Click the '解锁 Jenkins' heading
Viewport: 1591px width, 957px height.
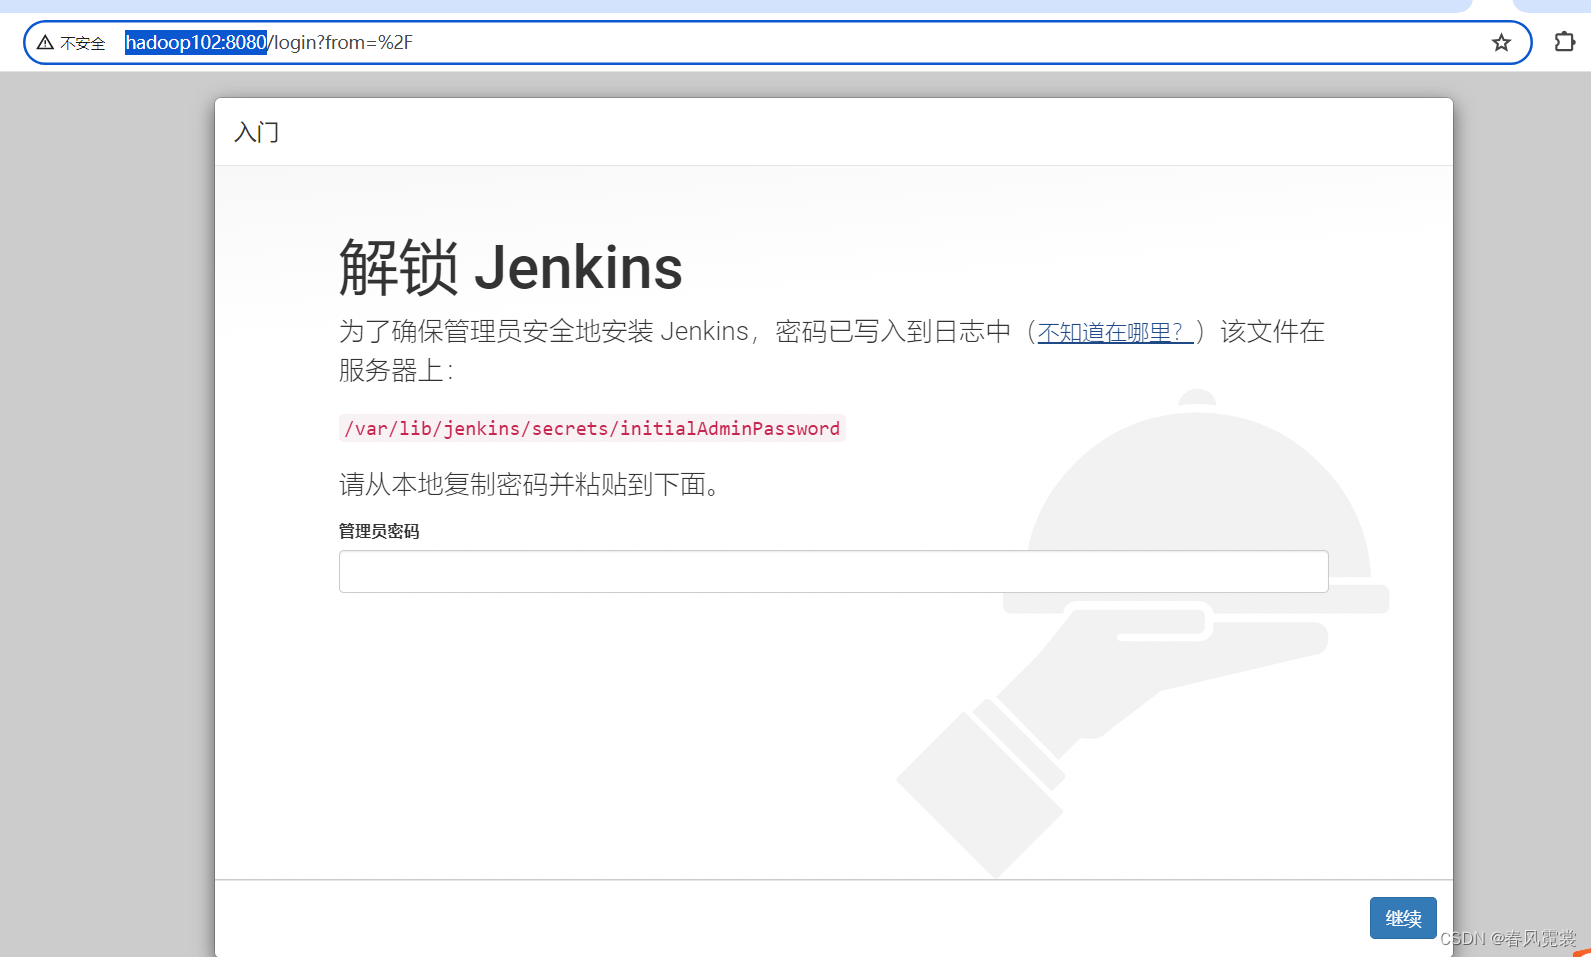[510, 268]
